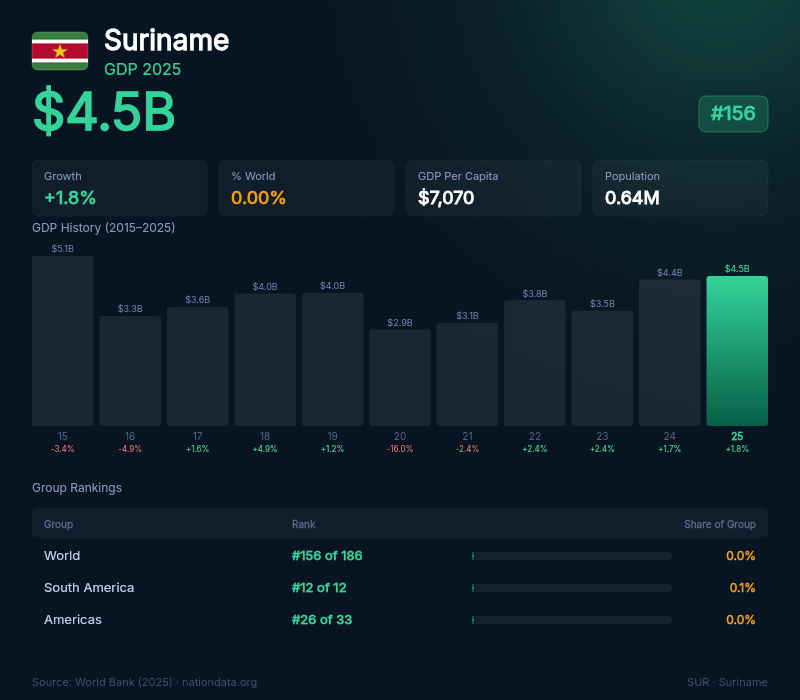Viewport: 800px width, 700px height.
Task: Click the #156 of 186 rank
Action: (327, 556)
